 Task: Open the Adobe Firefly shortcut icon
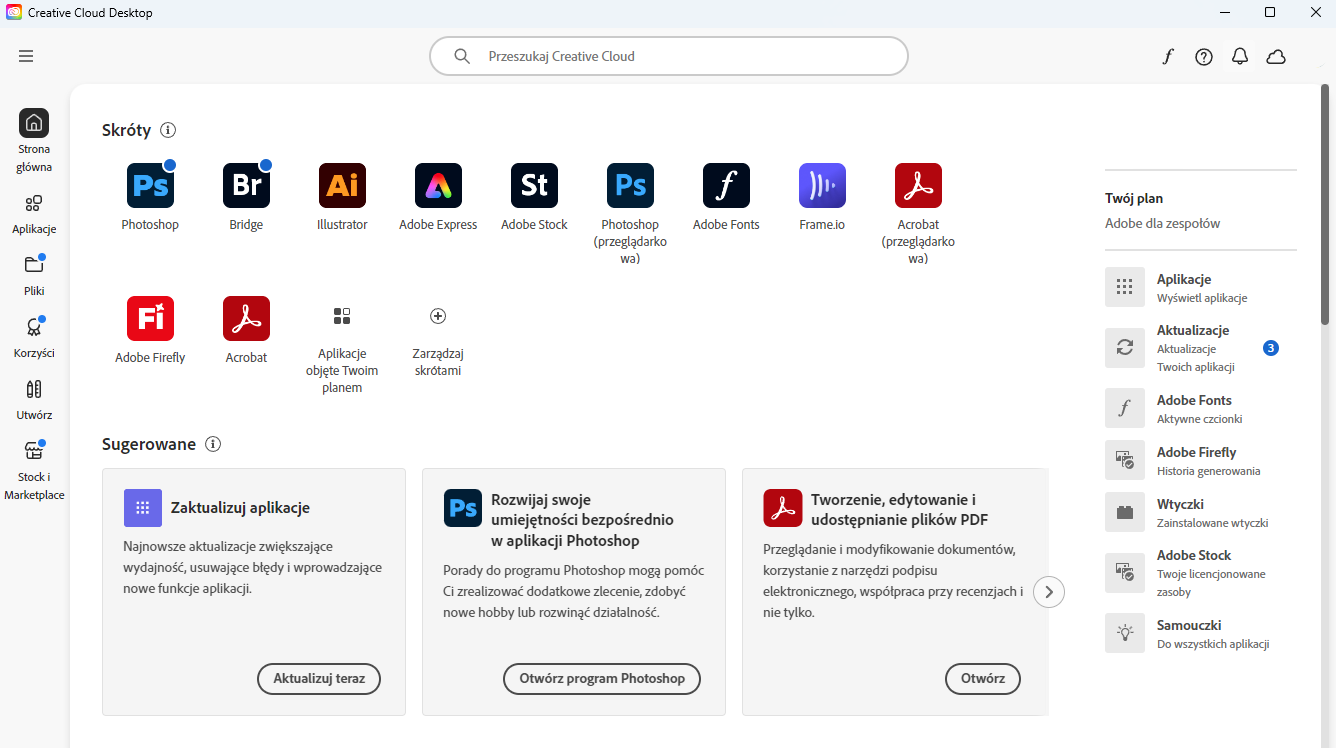(150, 319)
